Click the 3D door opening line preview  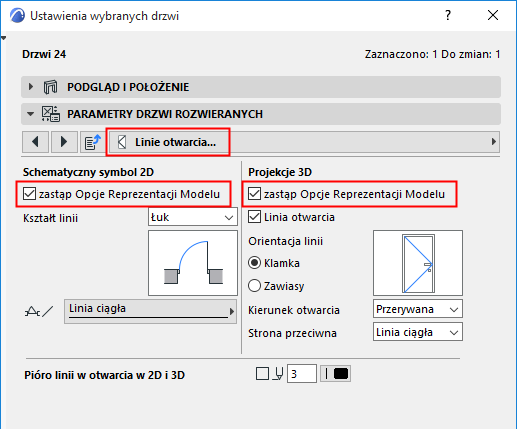click(418, 263)
